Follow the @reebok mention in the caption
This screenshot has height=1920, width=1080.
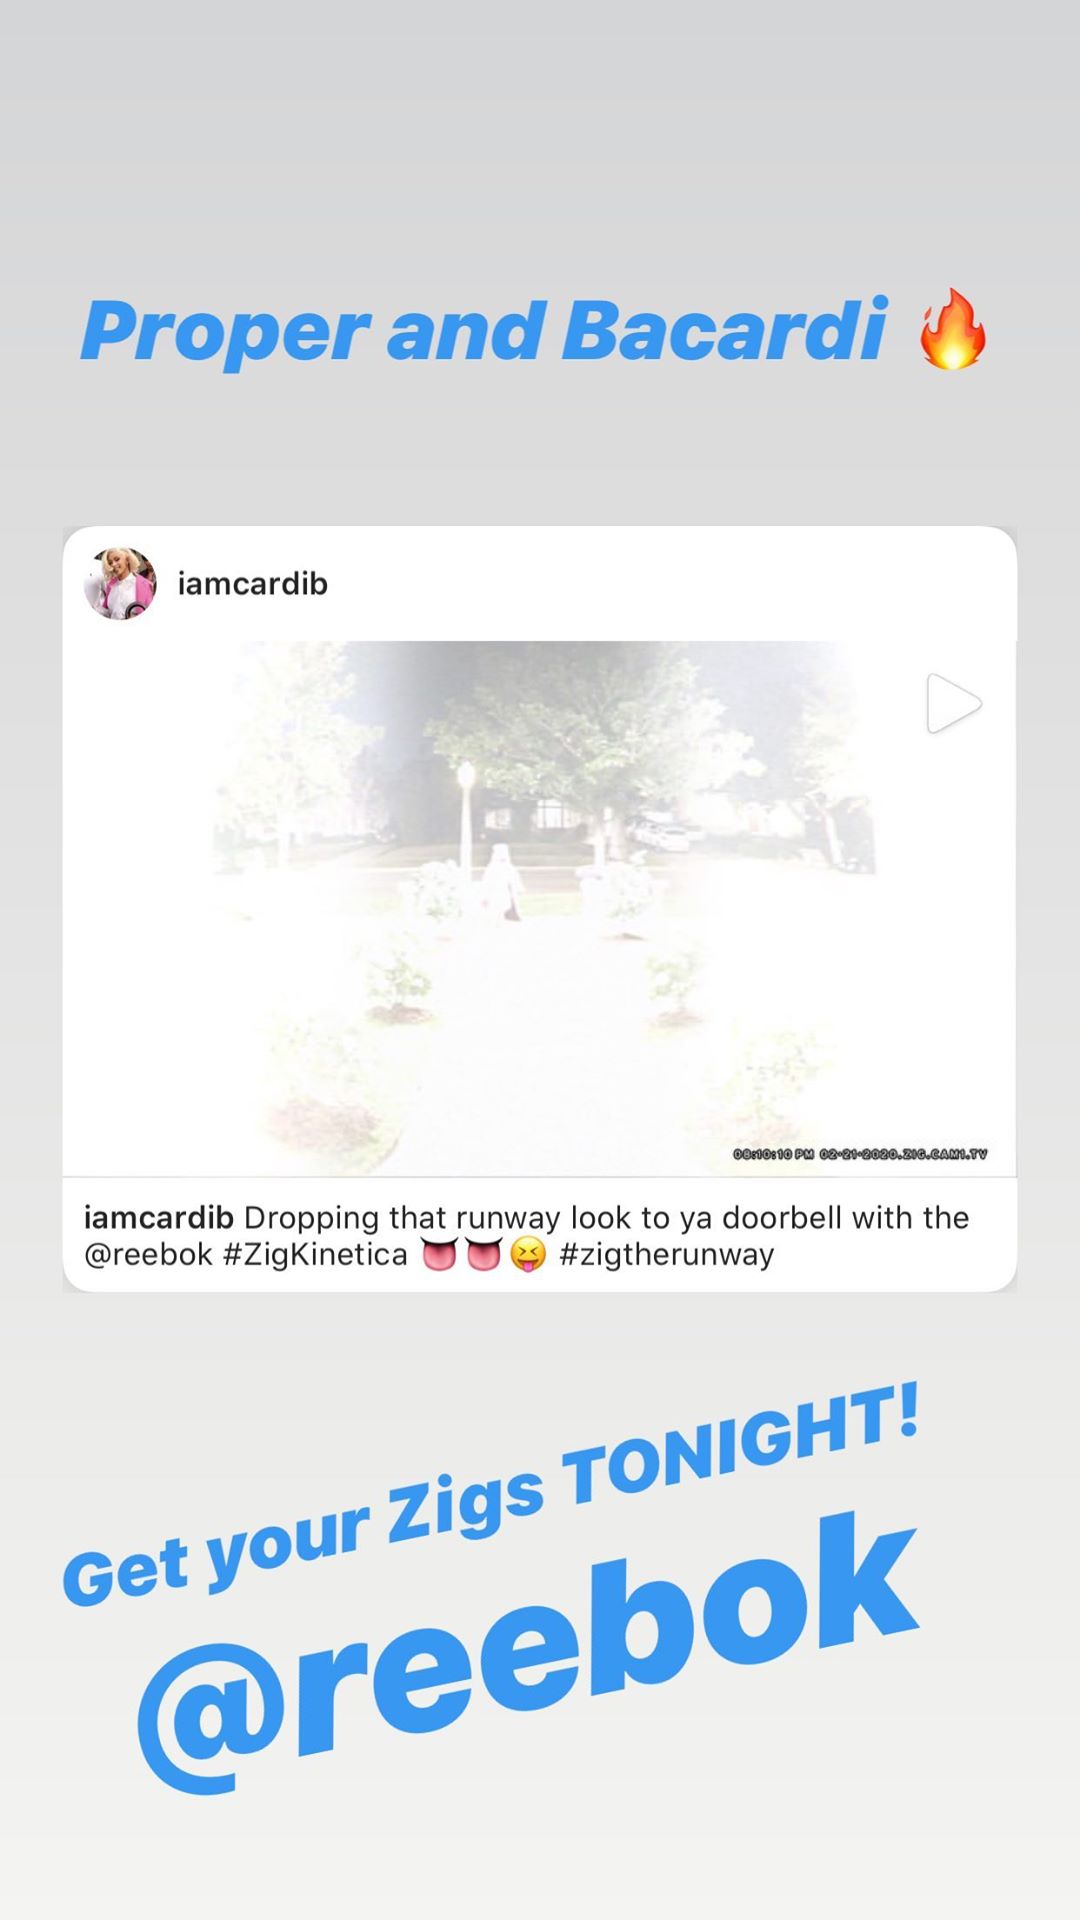pyautogui.click(x=148, y=1254)
